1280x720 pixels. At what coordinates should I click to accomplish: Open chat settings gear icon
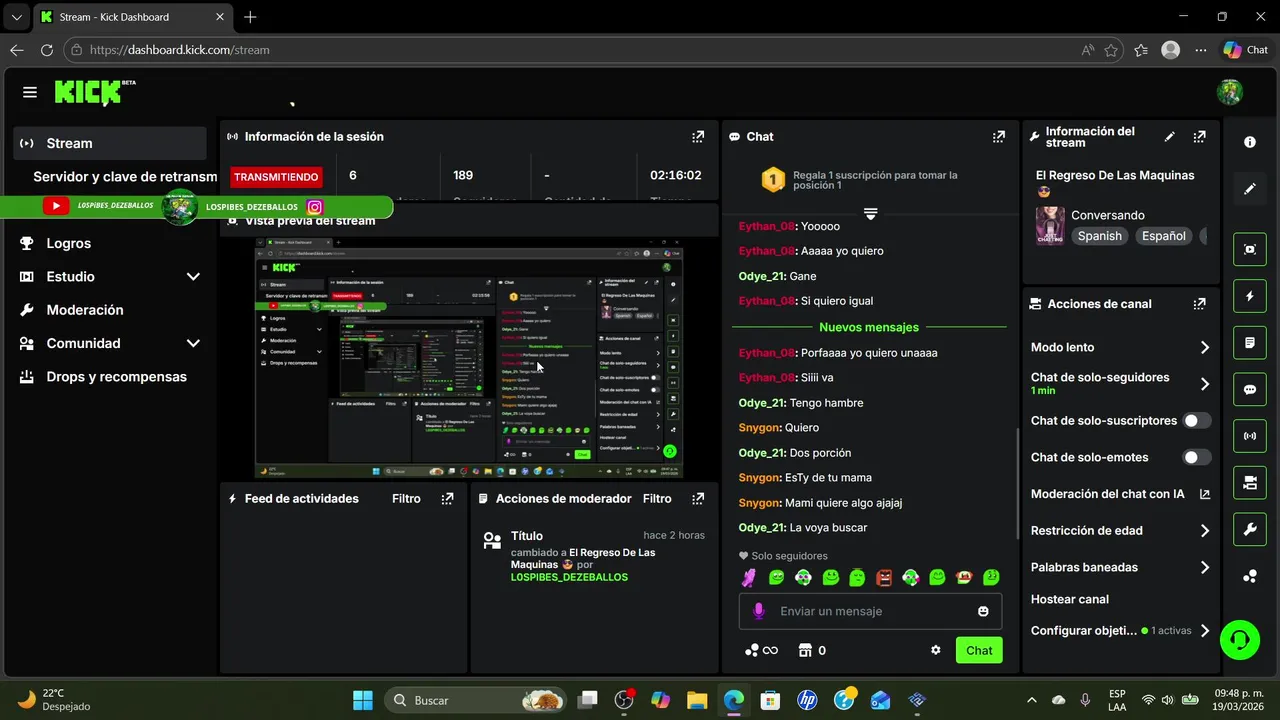[936, 650]
